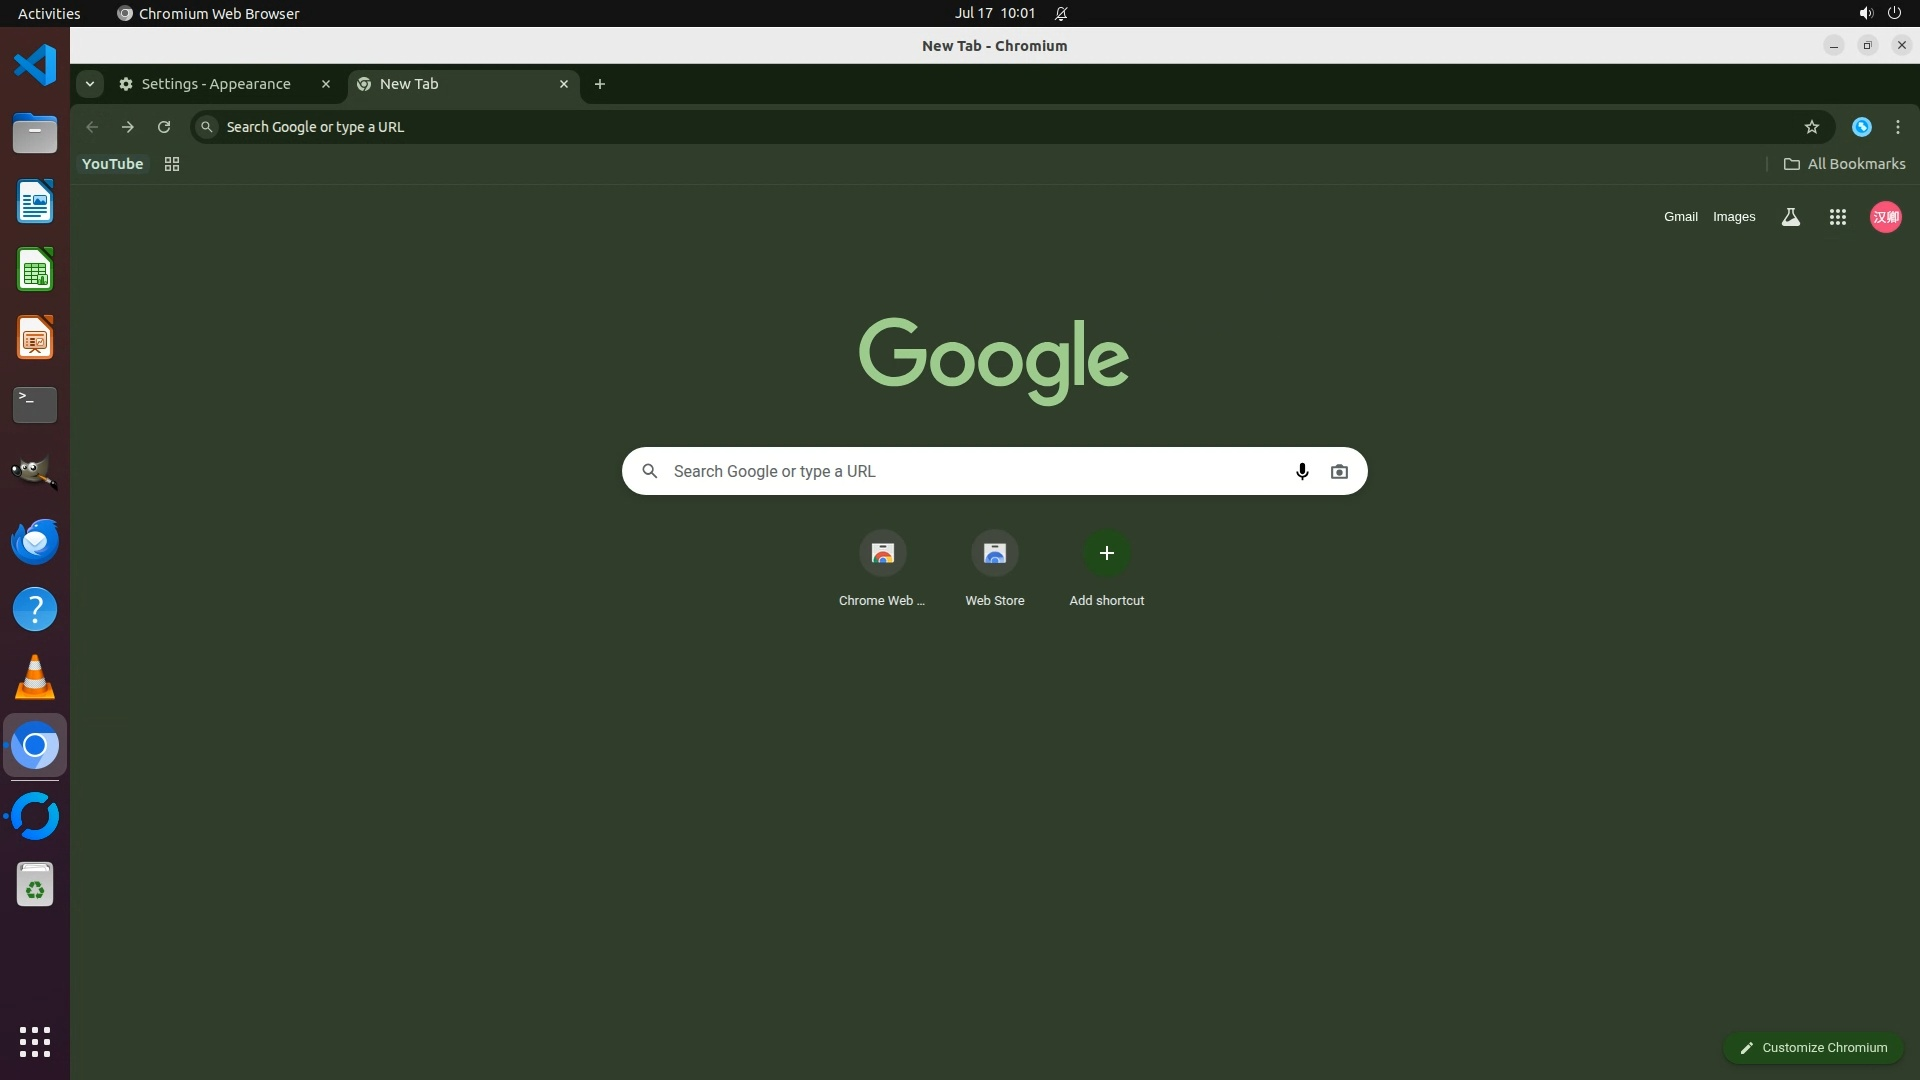Reload the current page
The height and width of the screenshot is (1080, 1920).
(x=164, y=127)
